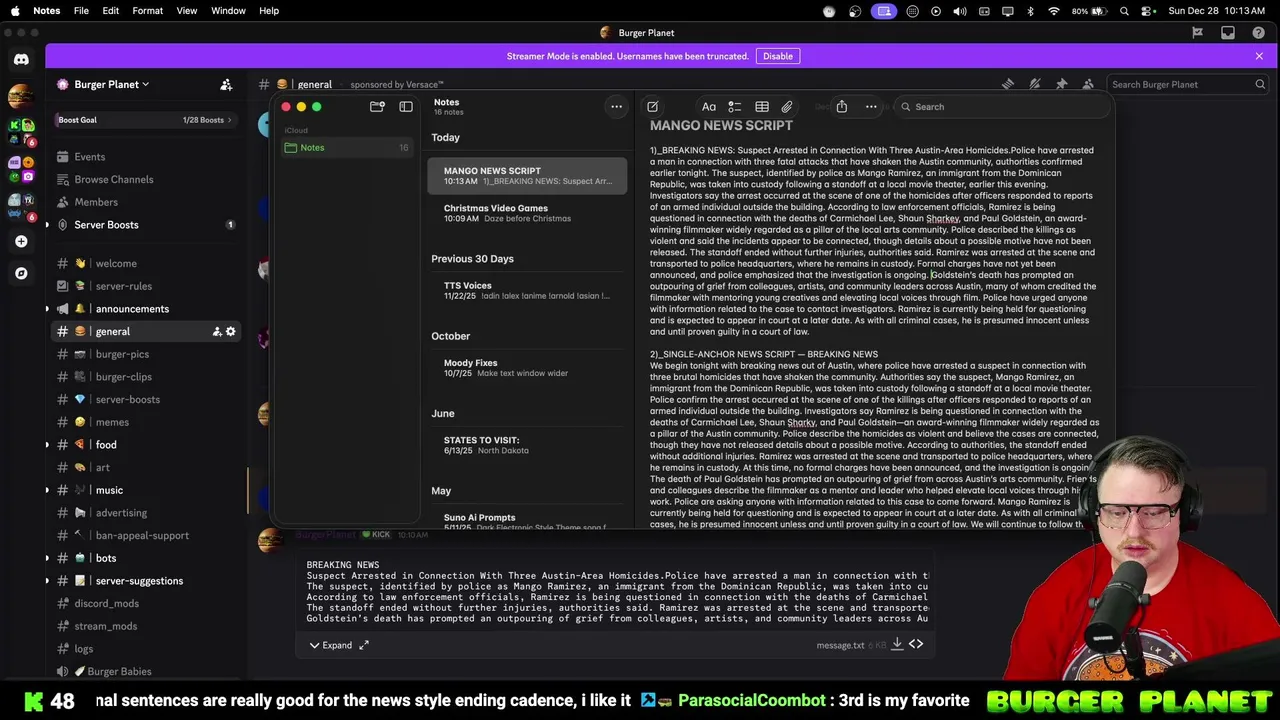Create invite icon on general channel row

[x=216, y=331]
